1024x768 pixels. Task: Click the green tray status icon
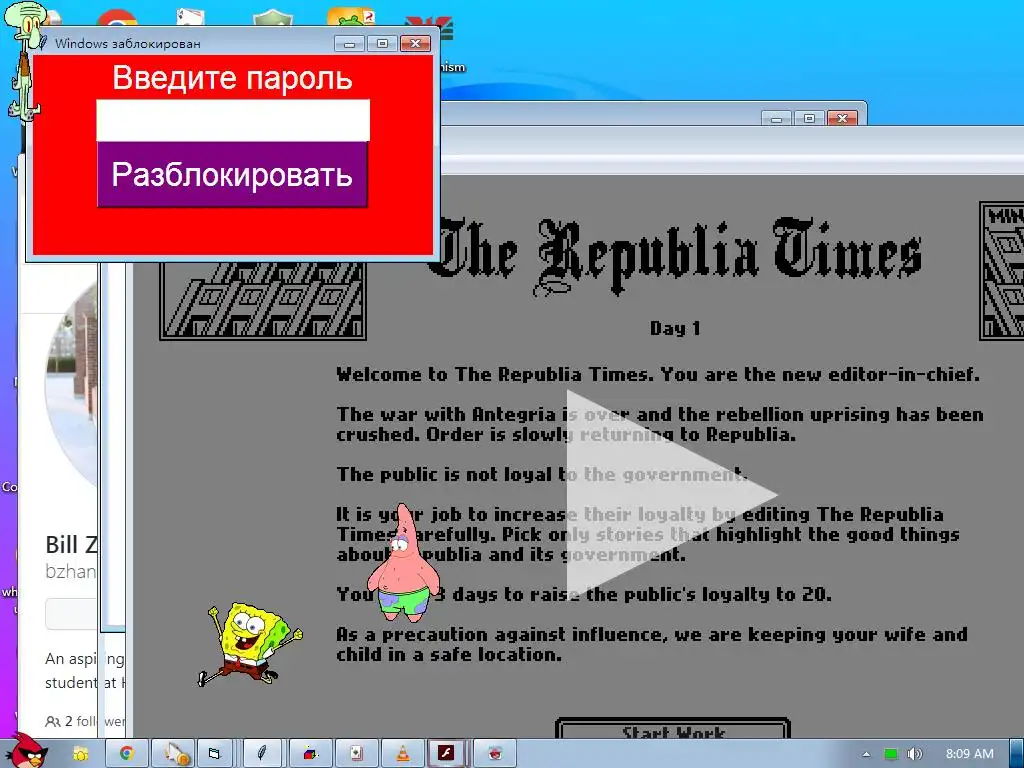coord(890,754)
